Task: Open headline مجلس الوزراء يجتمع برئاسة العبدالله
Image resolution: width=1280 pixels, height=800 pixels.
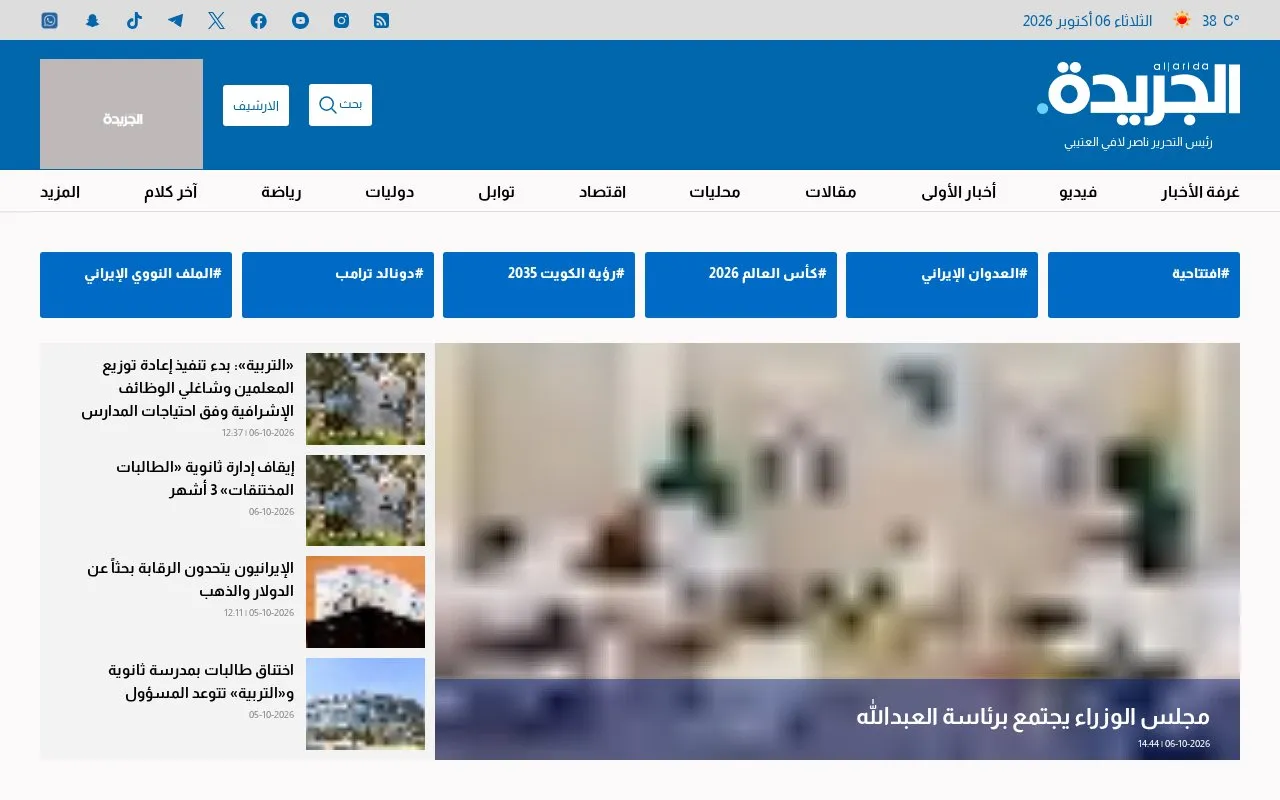Action: [x=1033, y=717]
